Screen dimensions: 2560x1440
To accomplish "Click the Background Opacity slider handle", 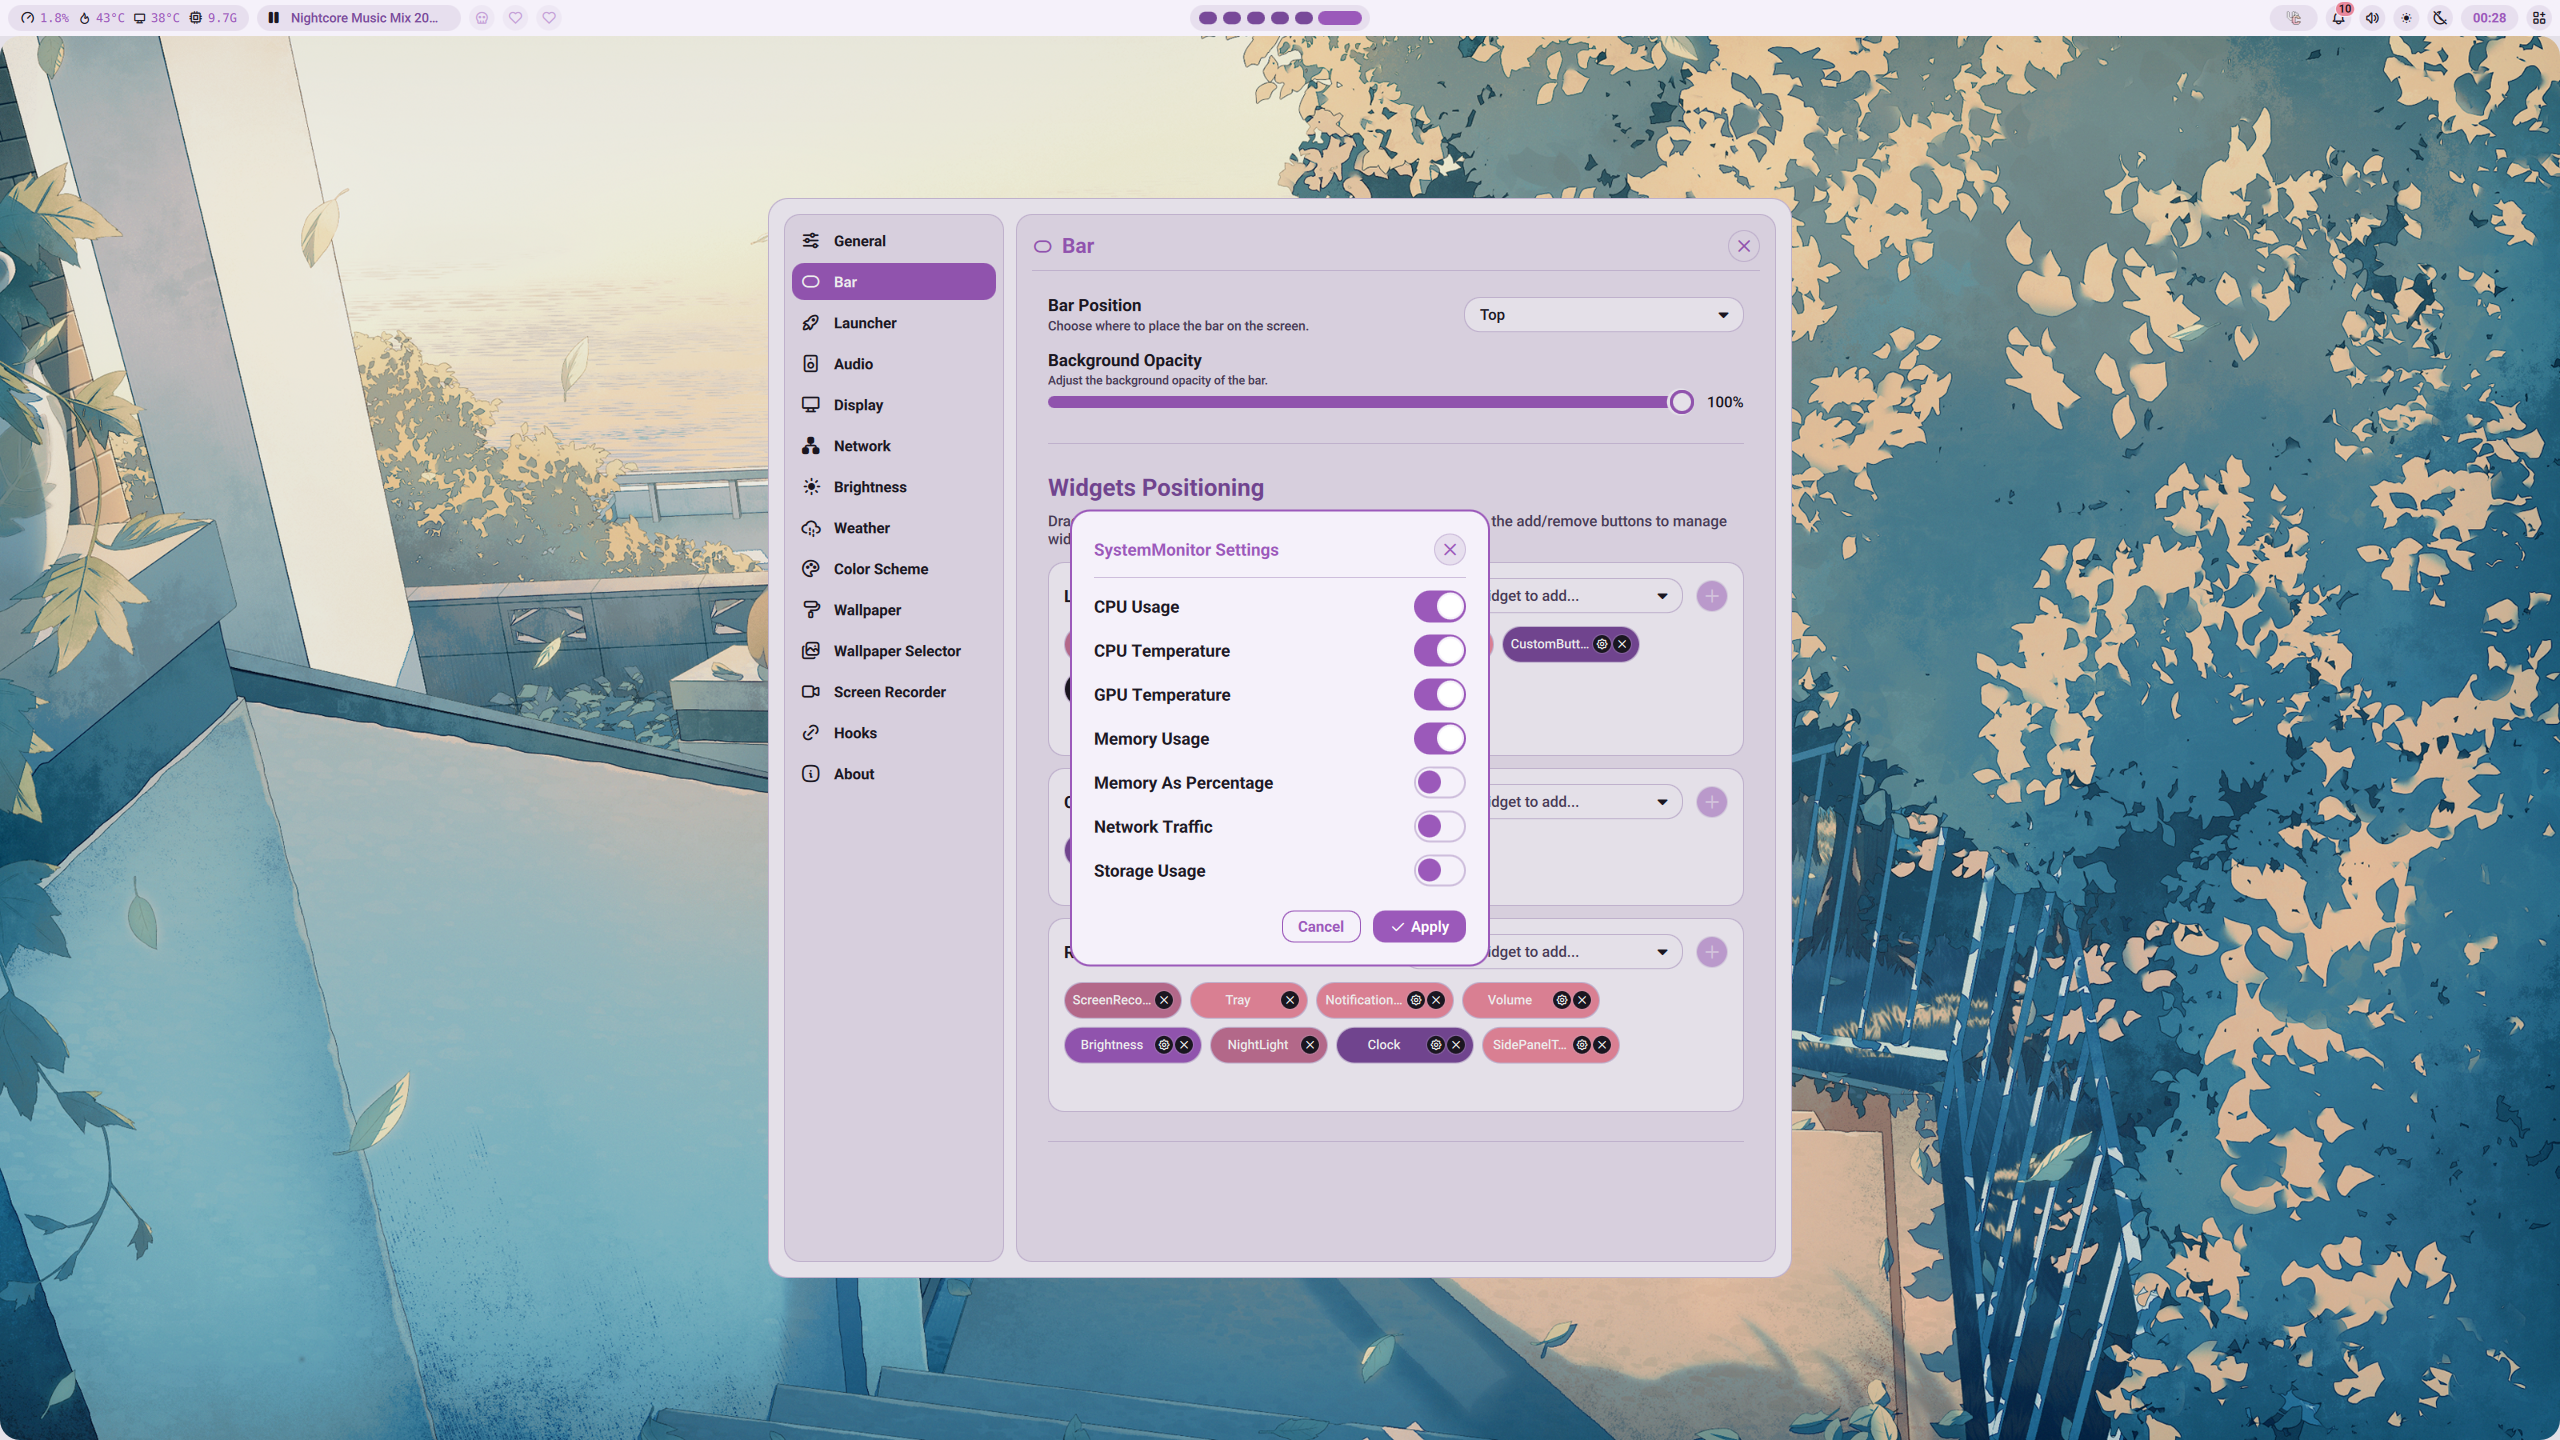I will 1681,402.
